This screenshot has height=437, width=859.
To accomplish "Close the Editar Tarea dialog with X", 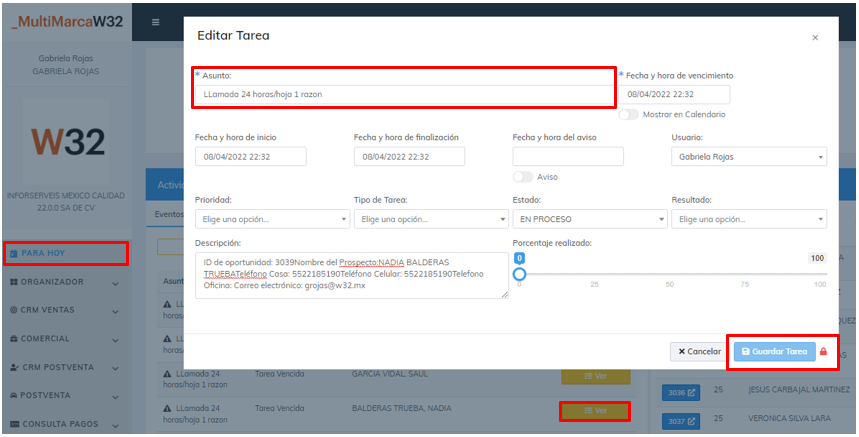I will point(815,38).
